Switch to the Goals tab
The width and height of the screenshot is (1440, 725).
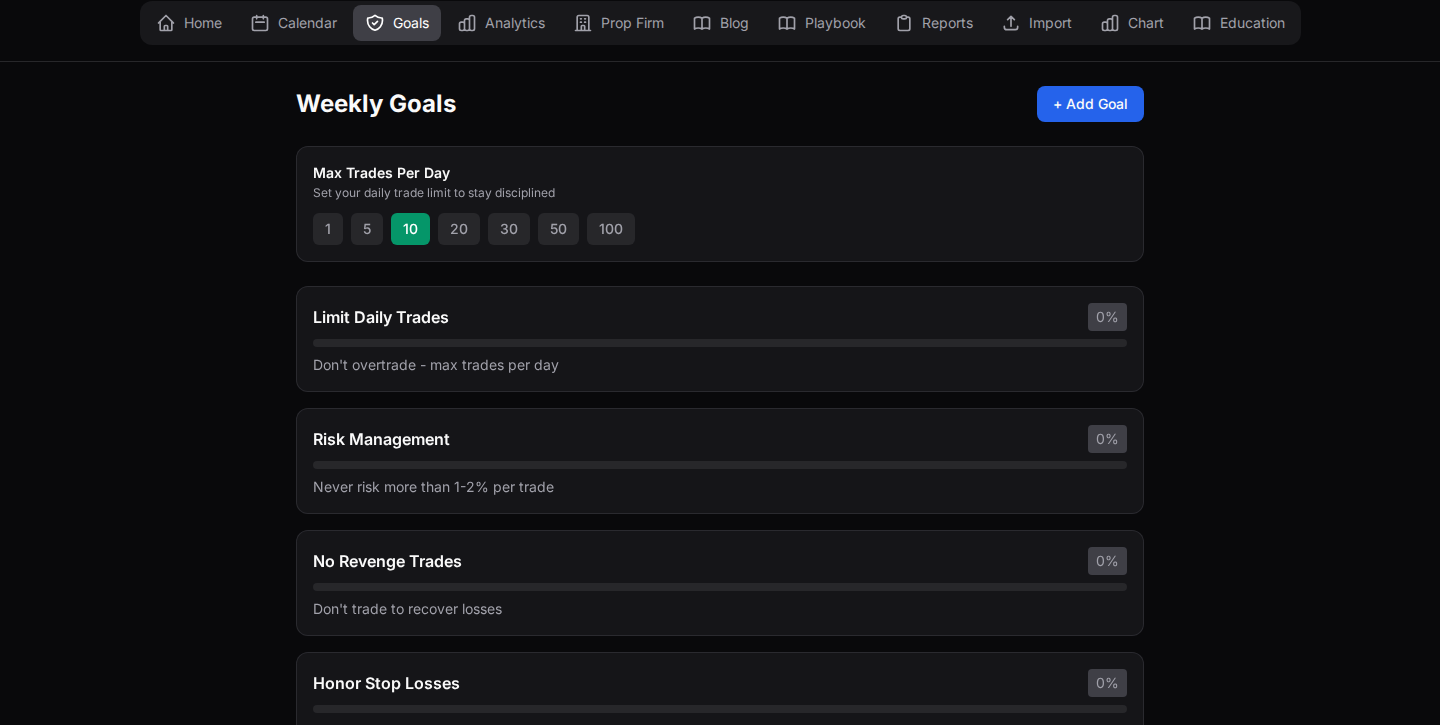[396, 22]
